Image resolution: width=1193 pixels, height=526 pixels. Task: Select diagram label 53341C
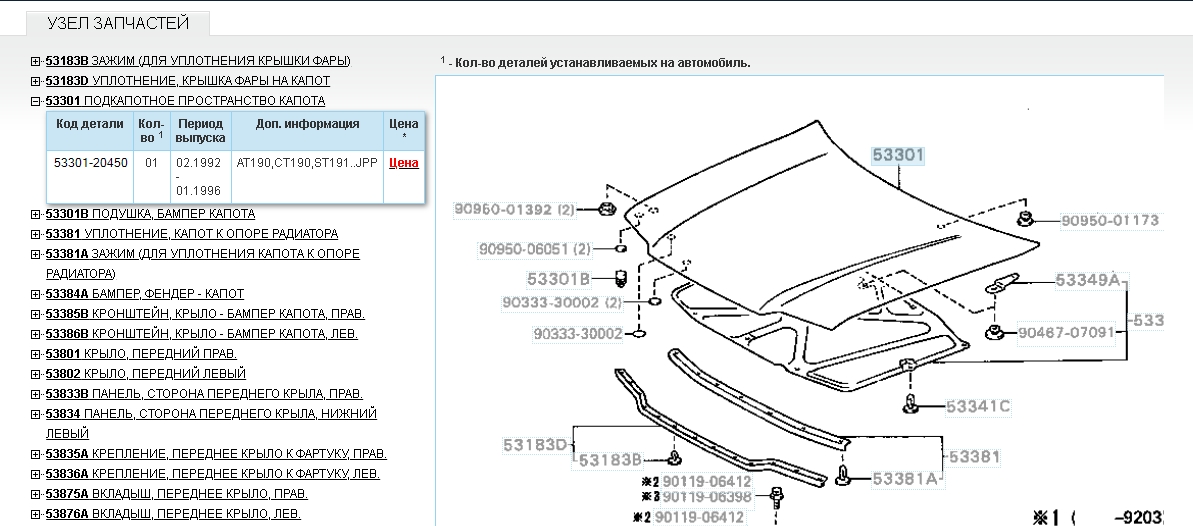(x=977, y=406)
